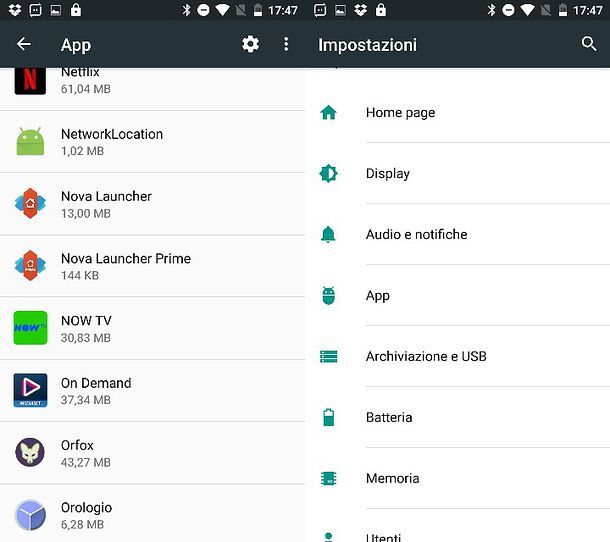Tap the right status bar battery icon
The height and width of the screenshot is (542, 610).
click(563, 10)
